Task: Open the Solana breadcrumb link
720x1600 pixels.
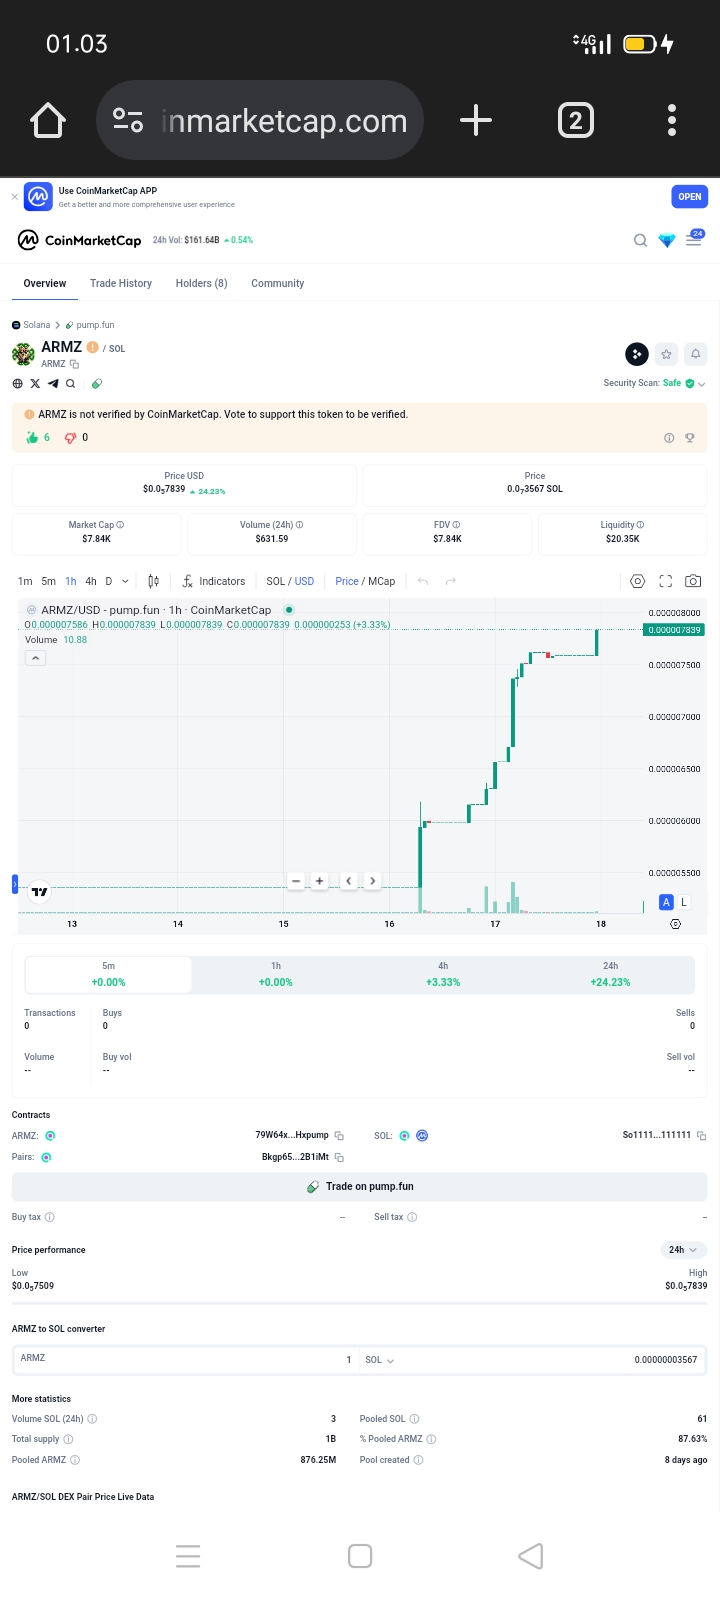Action: coord(31,325)
